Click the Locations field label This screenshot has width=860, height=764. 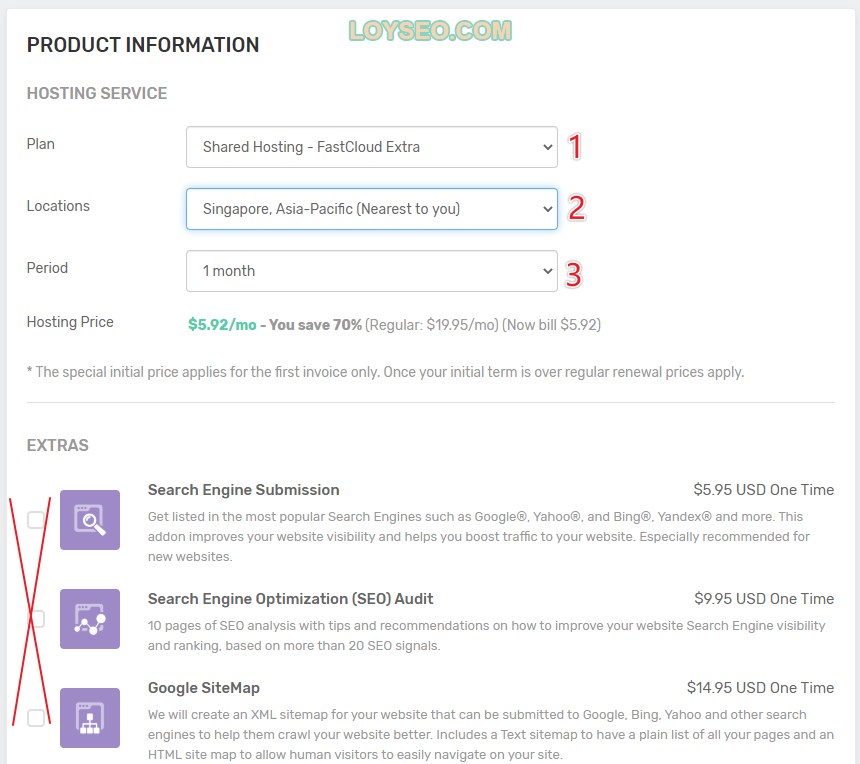[58, 206]
